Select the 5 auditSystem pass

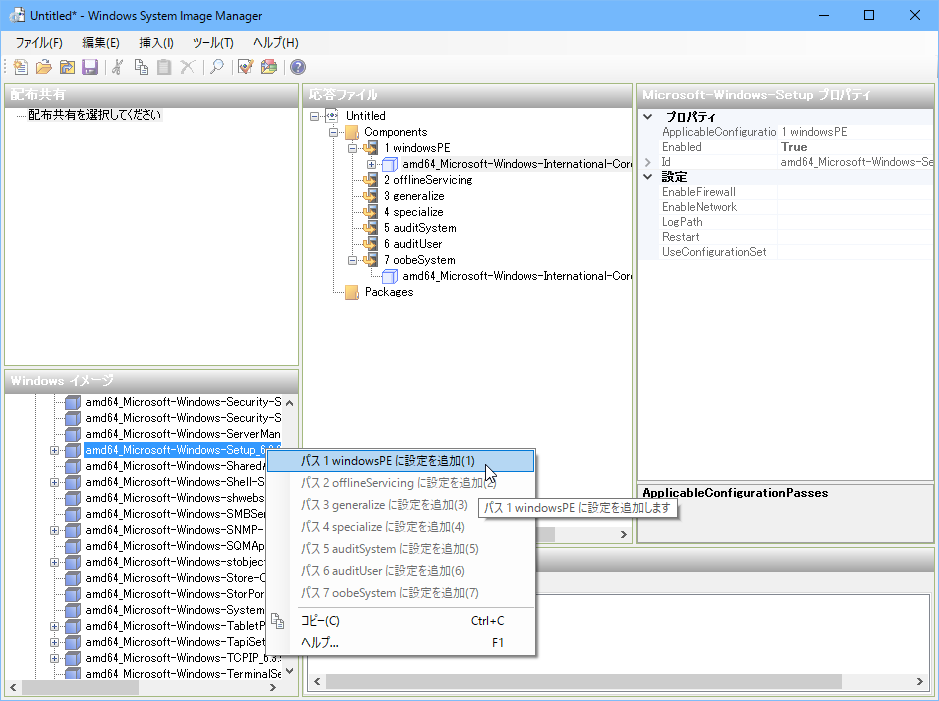click(420, 228)
